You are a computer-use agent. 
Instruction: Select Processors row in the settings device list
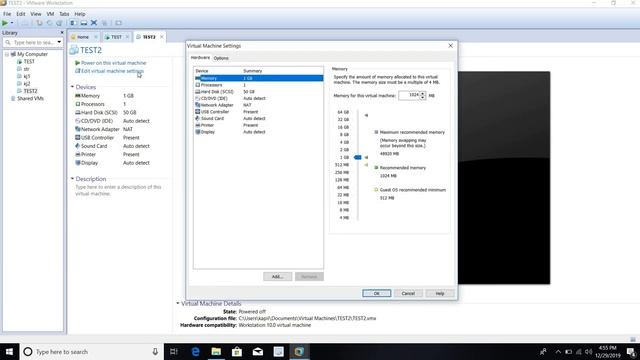(259, 85)
